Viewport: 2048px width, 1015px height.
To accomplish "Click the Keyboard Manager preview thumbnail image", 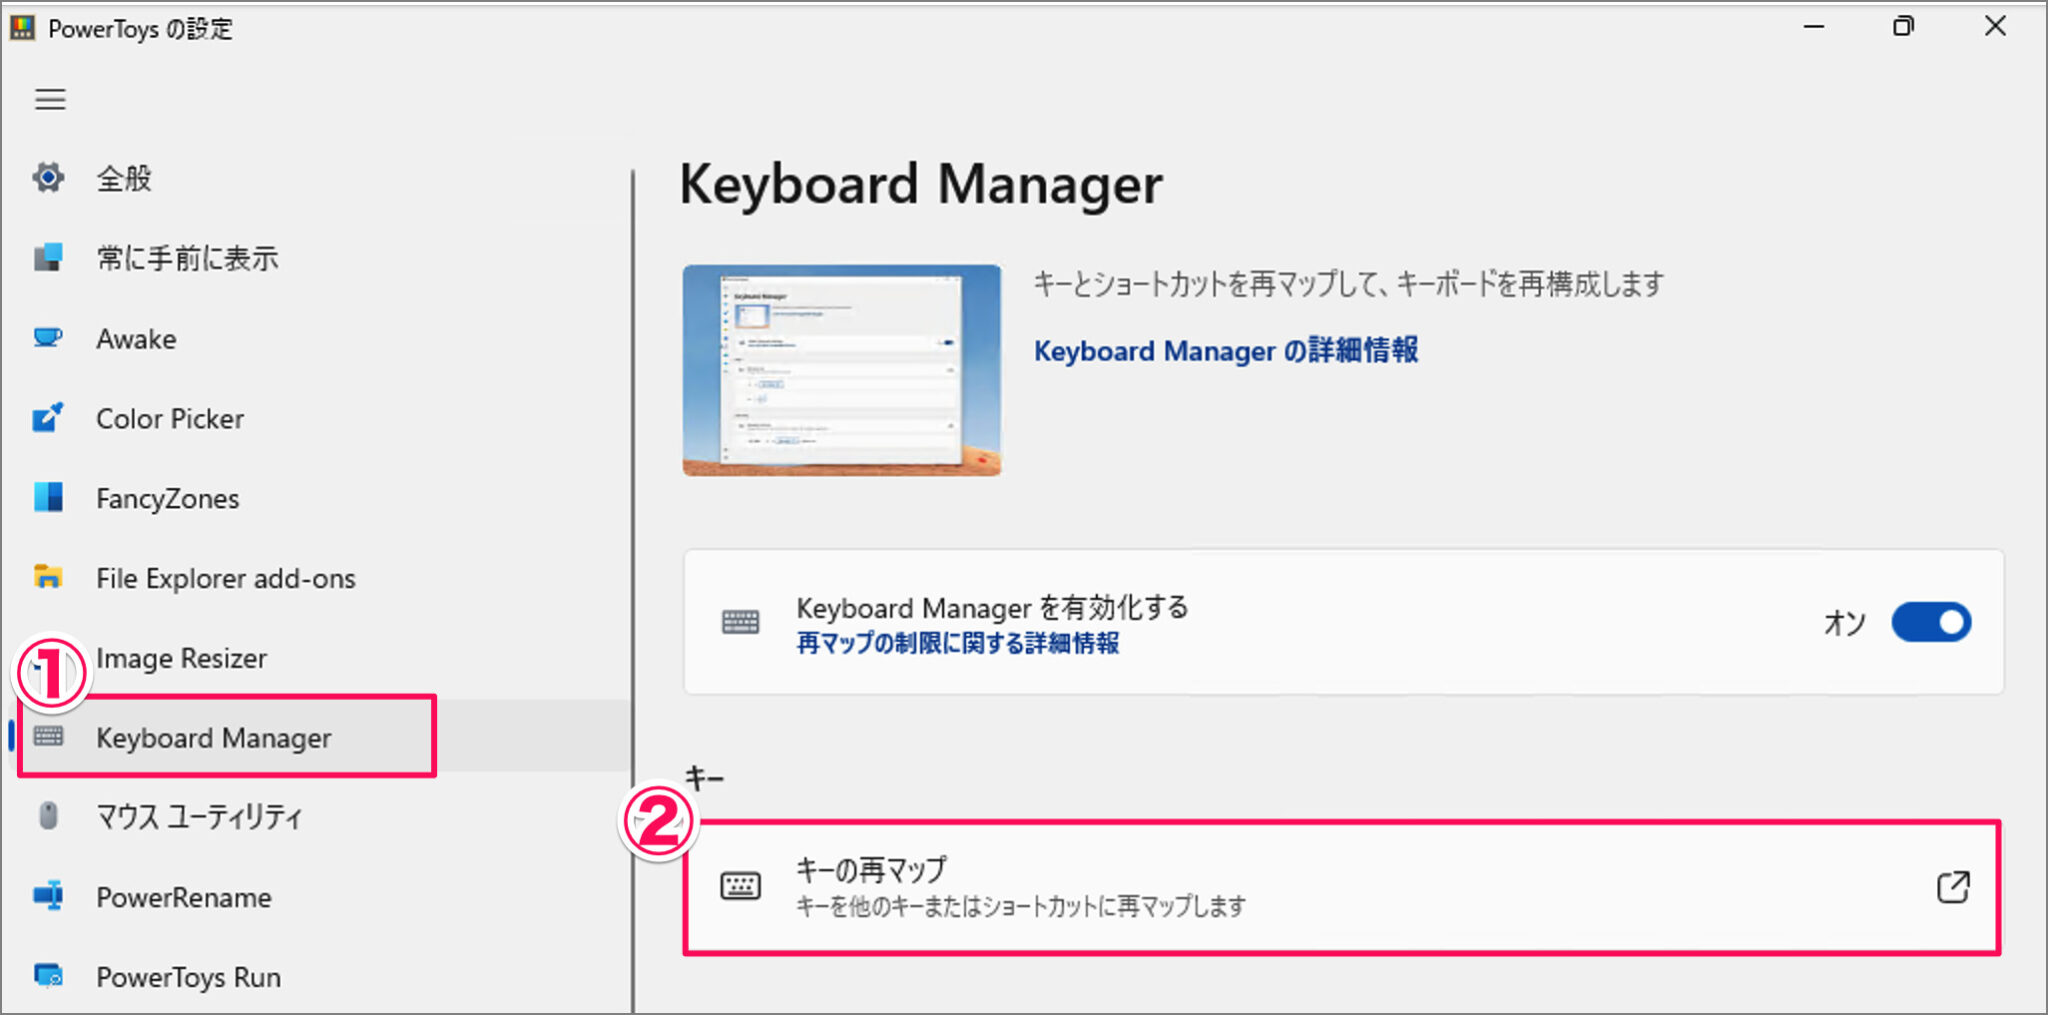I will coord(842,370).
